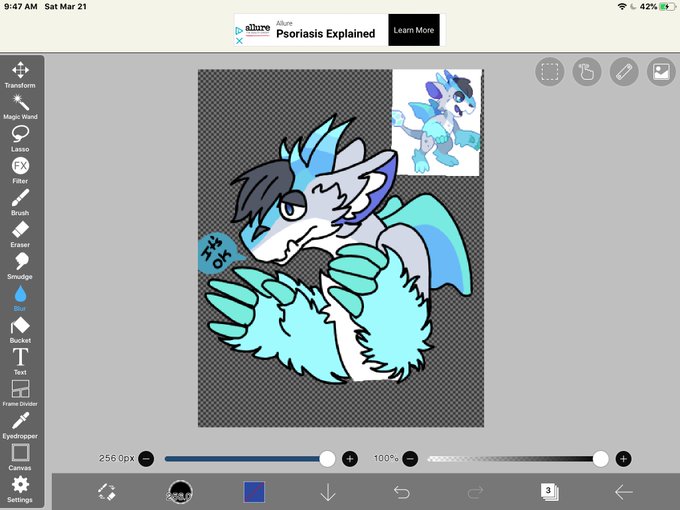The height and width of the screenshot is (510, 680).
Task: Select the Blur tool
Action: [x=20, y=298]
